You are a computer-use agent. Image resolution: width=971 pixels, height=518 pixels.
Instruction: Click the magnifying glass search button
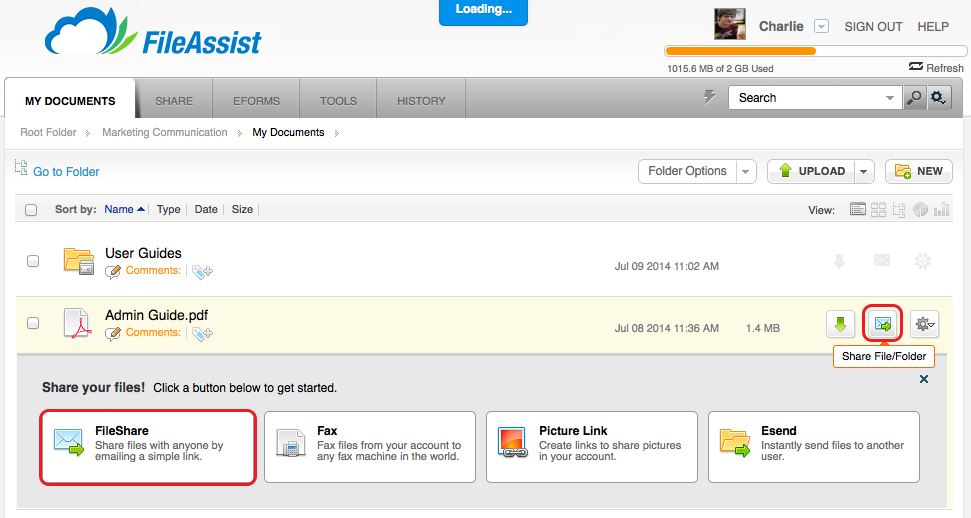point(914,98)
